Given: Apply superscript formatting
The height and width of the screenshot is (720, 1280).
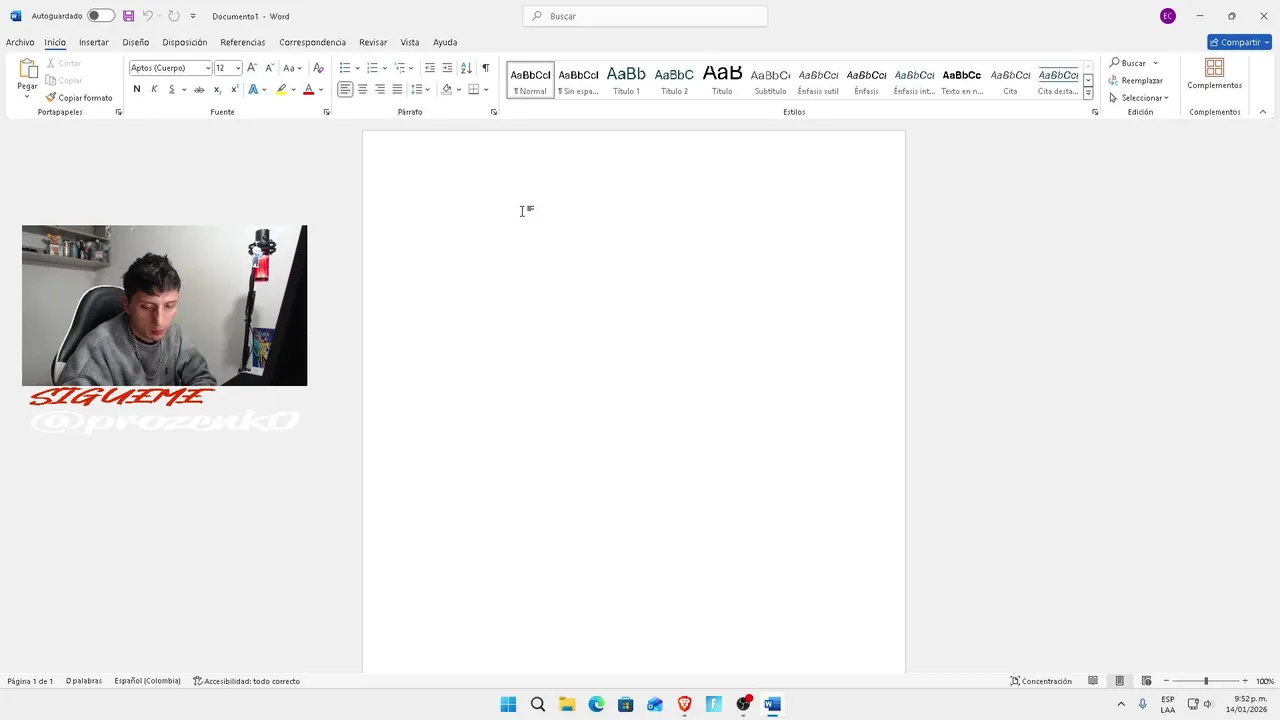Looking at the screenshot, I should [x=235, y=89].
